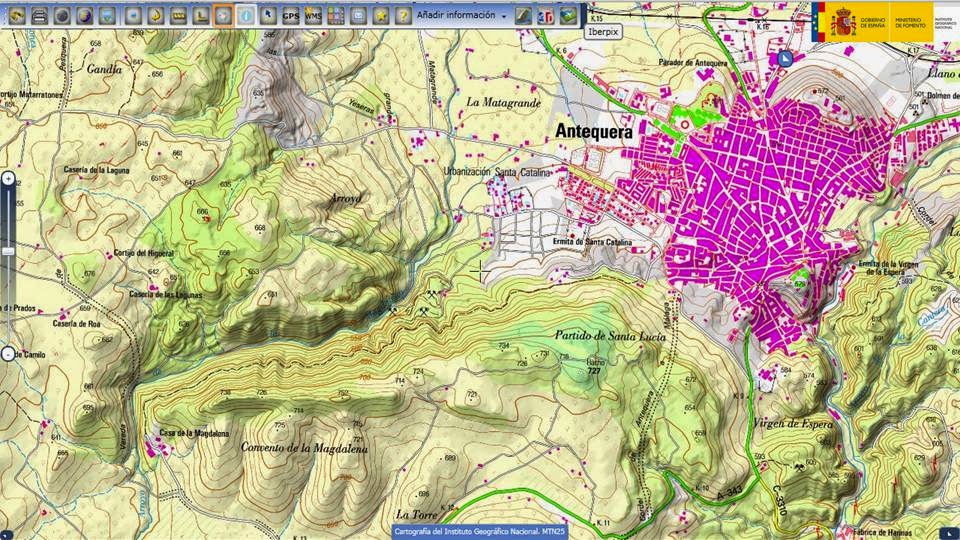Click the print icon in toolbar
The width and height of the screenshot is (960, 540).
tap(39, 16)
